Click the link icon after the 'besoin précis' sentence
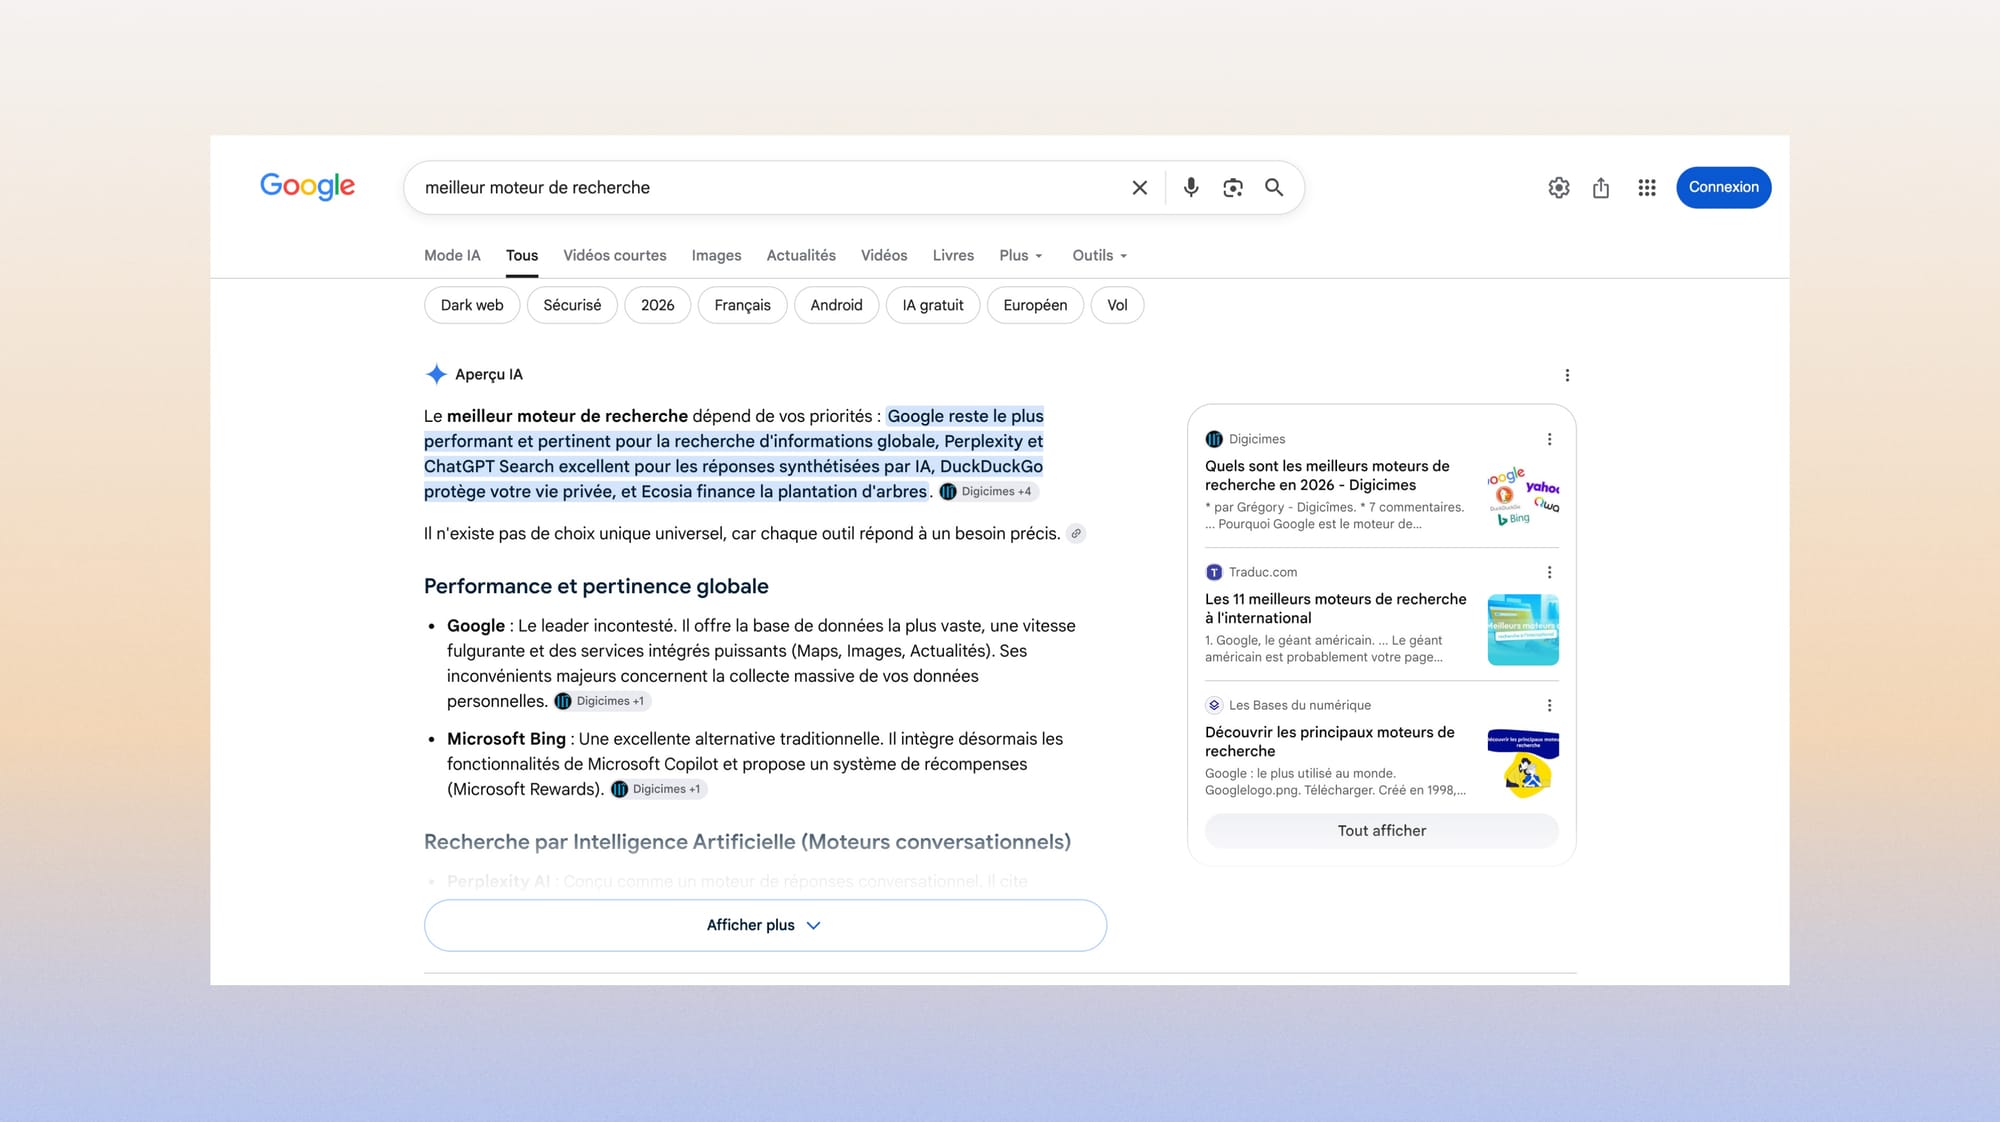This screenshot has width=2000, height=1122. (x=1076, y=534)
